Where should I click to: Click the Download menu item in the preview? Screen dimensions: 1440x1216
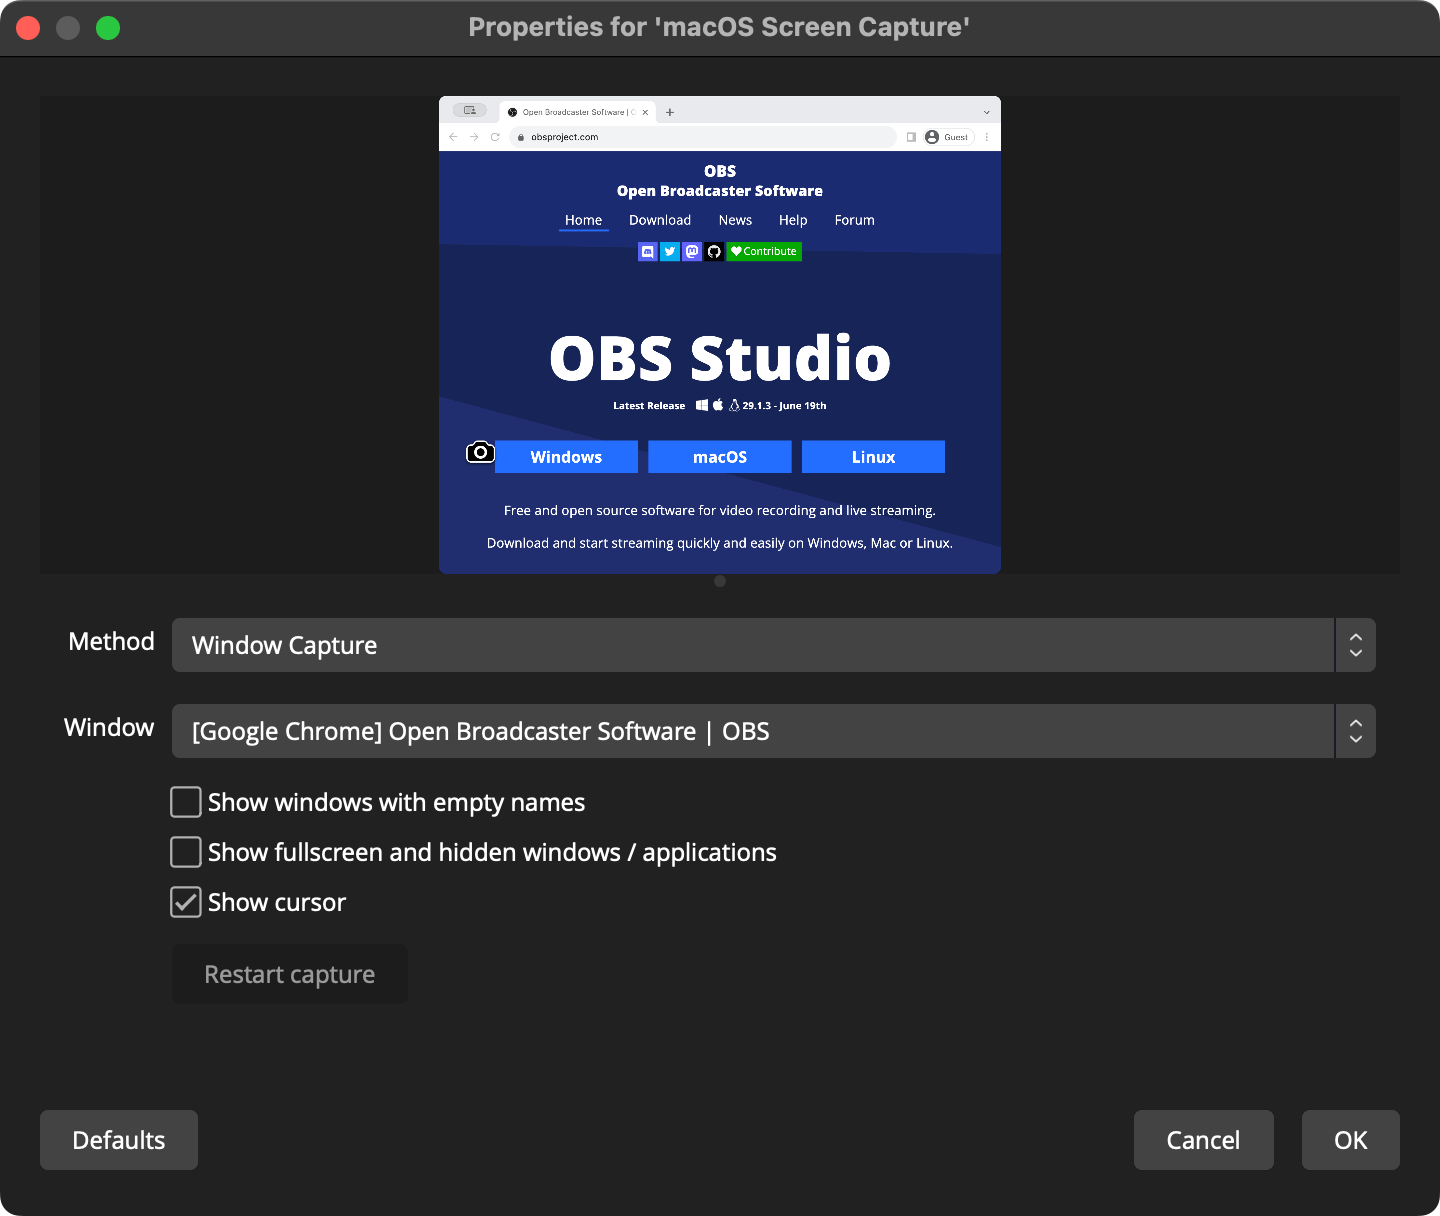pos(660,220)
